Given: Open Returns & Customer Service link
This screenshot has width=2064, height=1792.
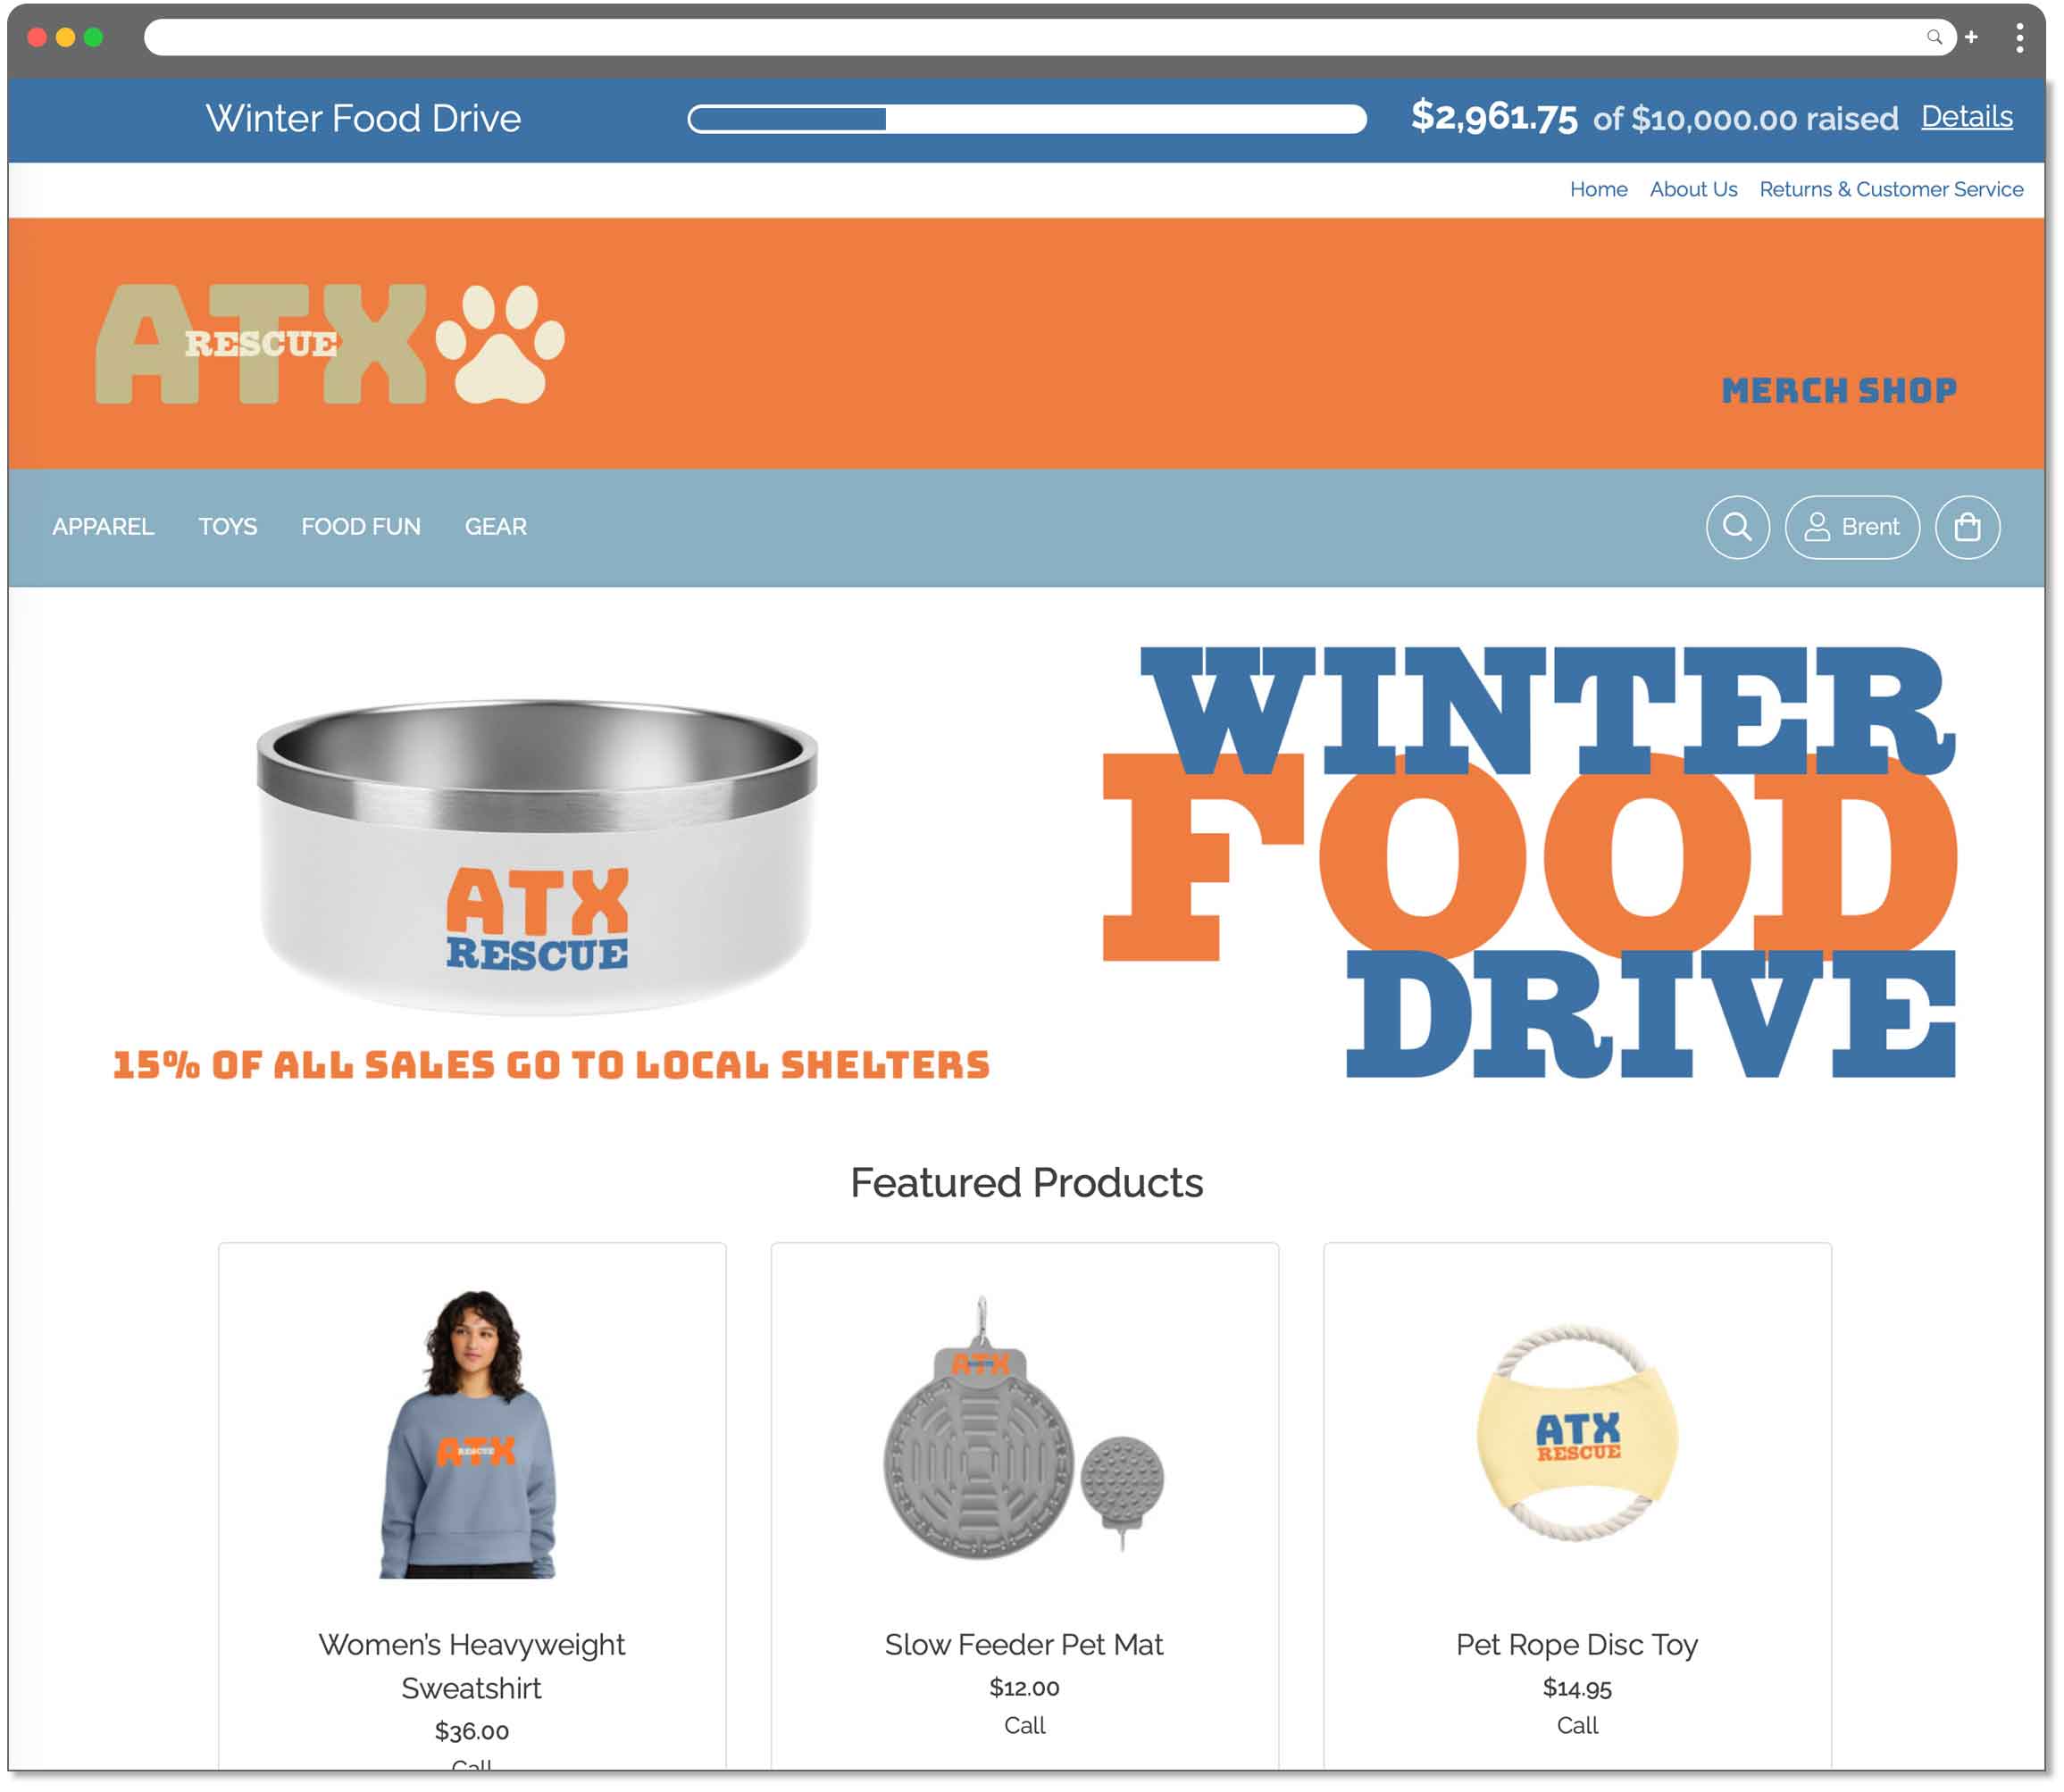Looking at the screenshot, I should click(x=1891, y=189).
